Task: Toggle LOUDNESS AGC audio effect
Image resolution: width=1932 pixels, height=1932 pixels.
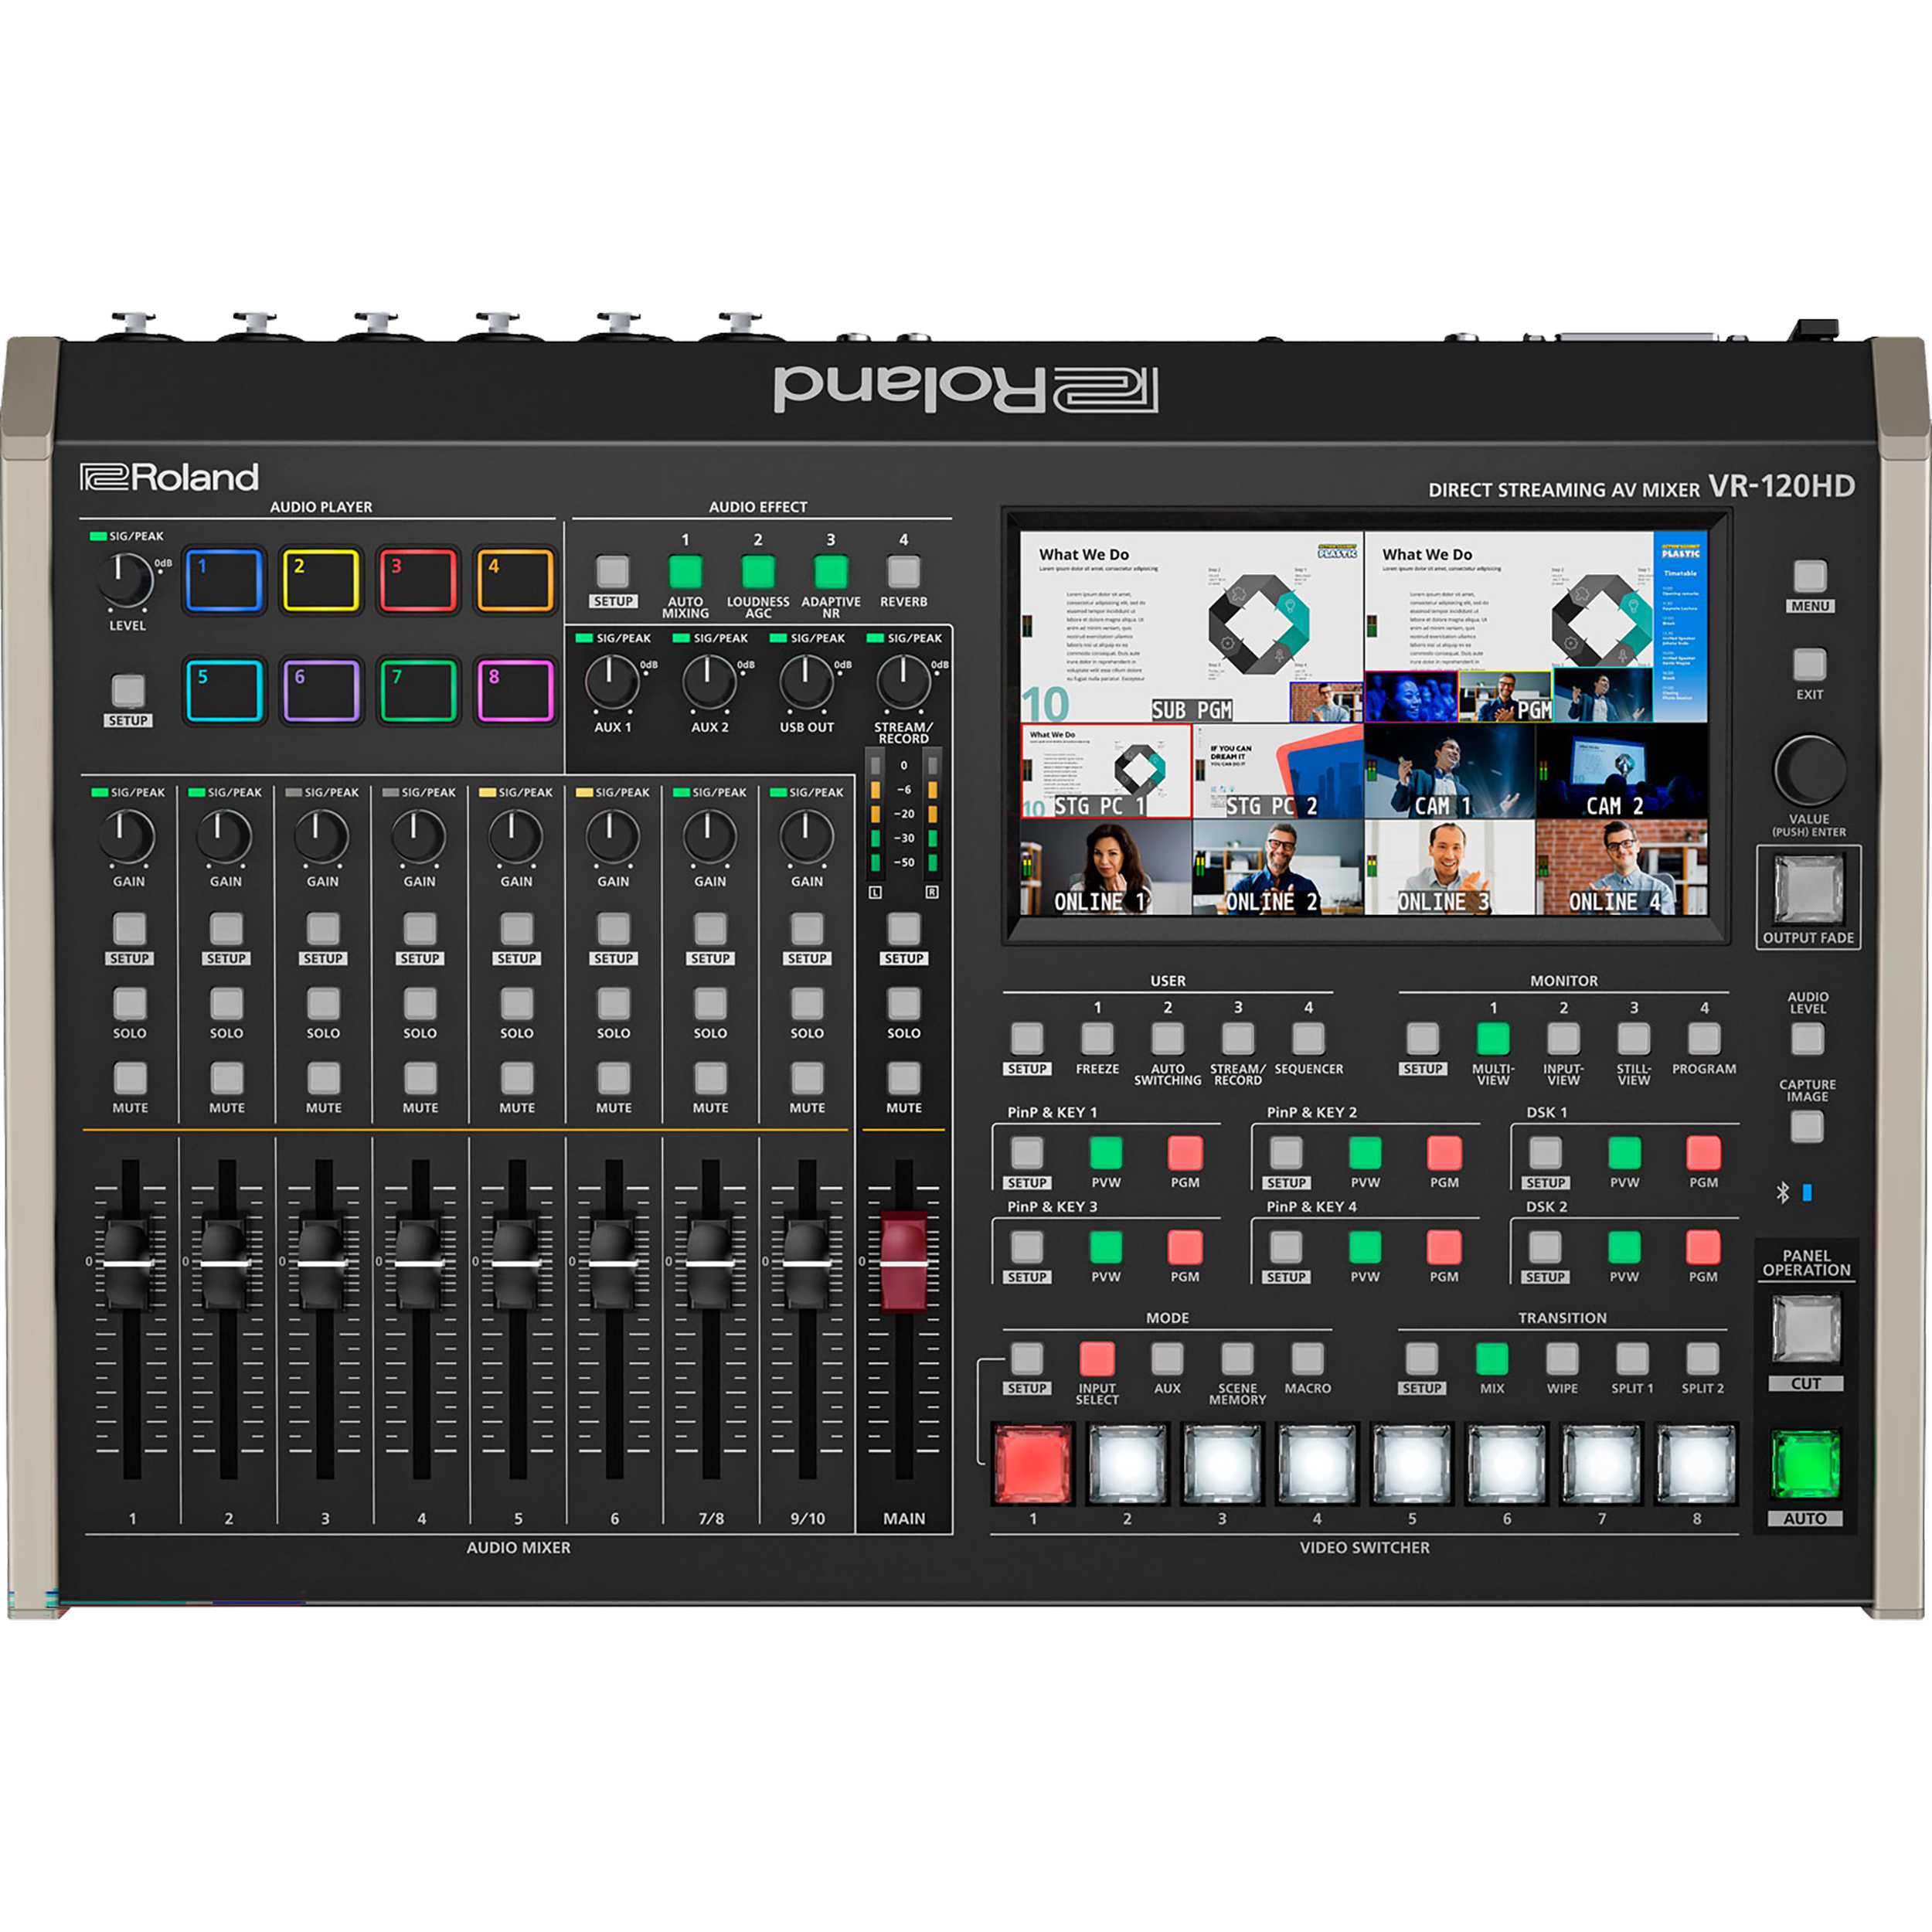Action: (758, 572)
